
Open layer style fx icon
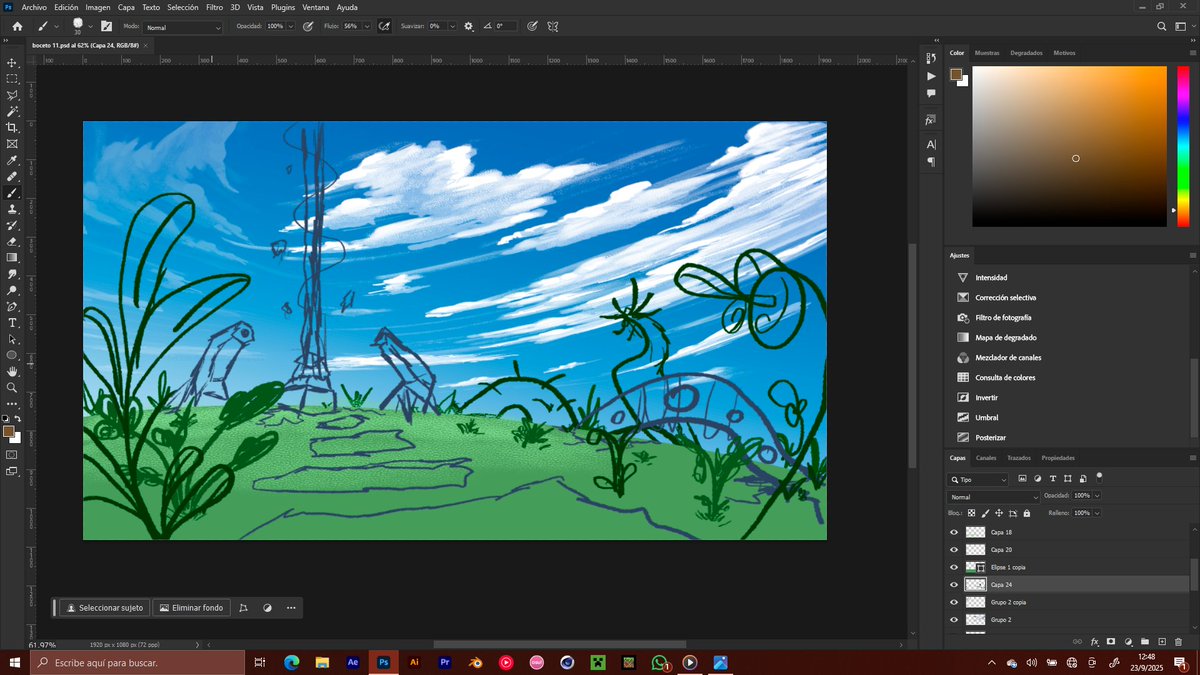tap(1094, 641)
